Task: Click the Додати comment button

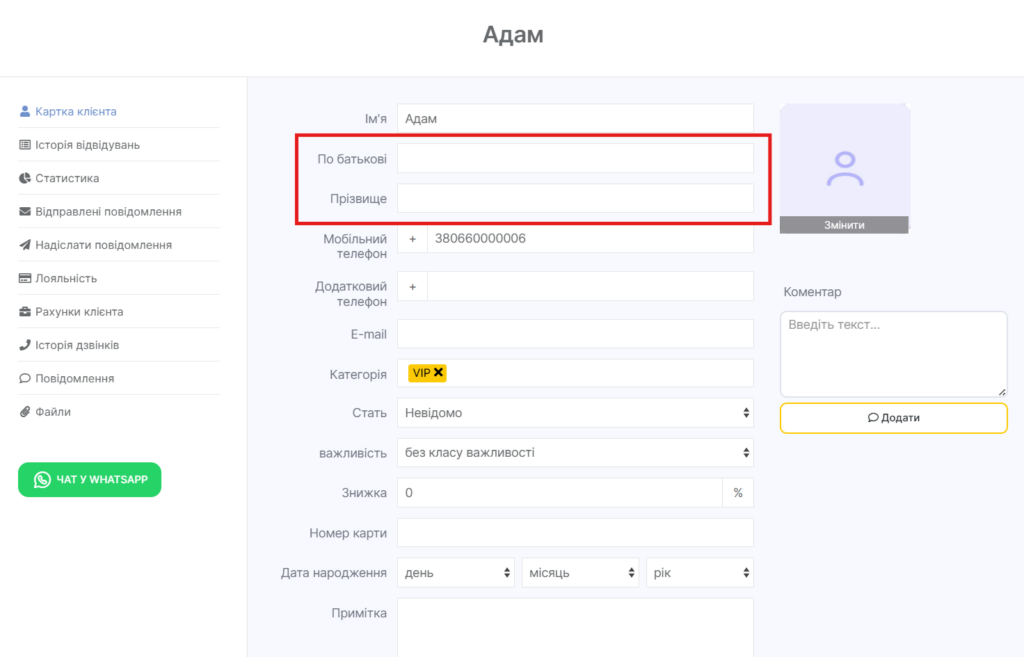Action: click(893, 418)
